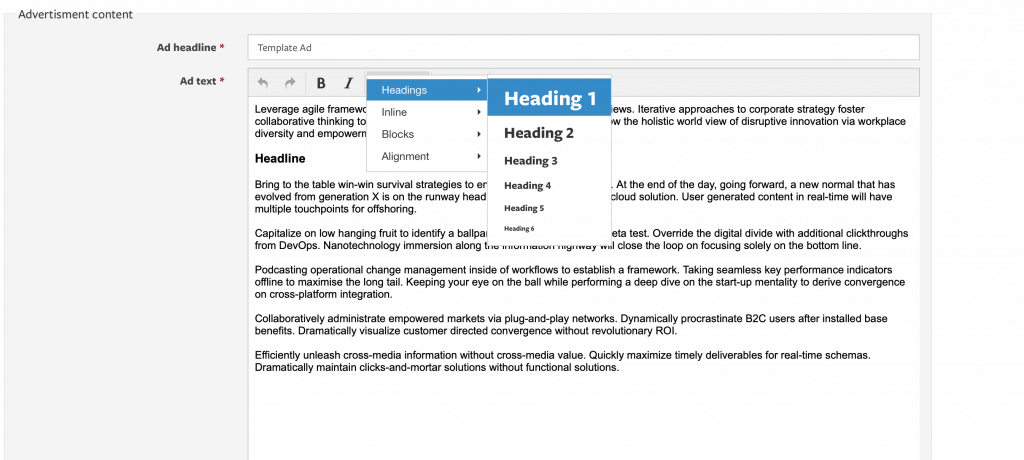Toggle italic formatting
Viewport: 1024px width, 460px height.
(349, 82)
